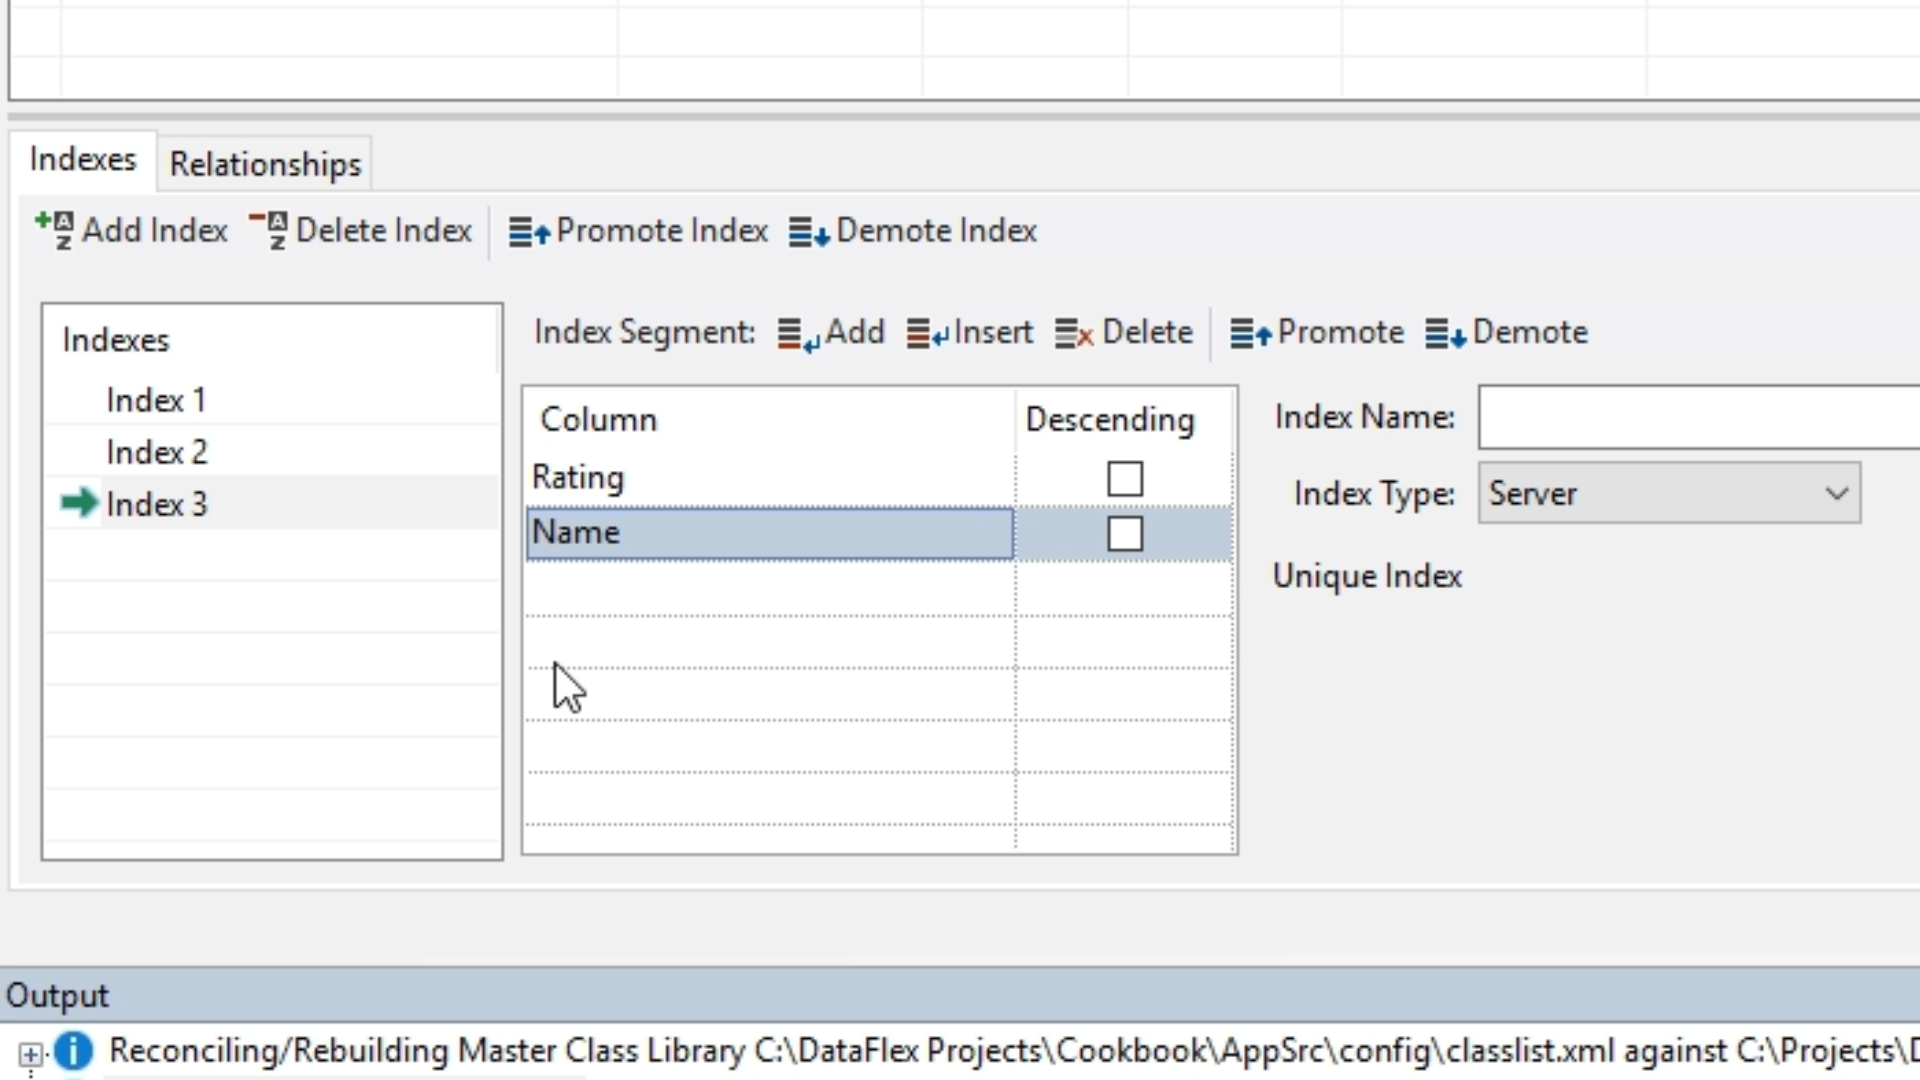Screen dimensions: 1920x1080
Task: Click the info icon in Output
Action: click(x=74, y=1051)
